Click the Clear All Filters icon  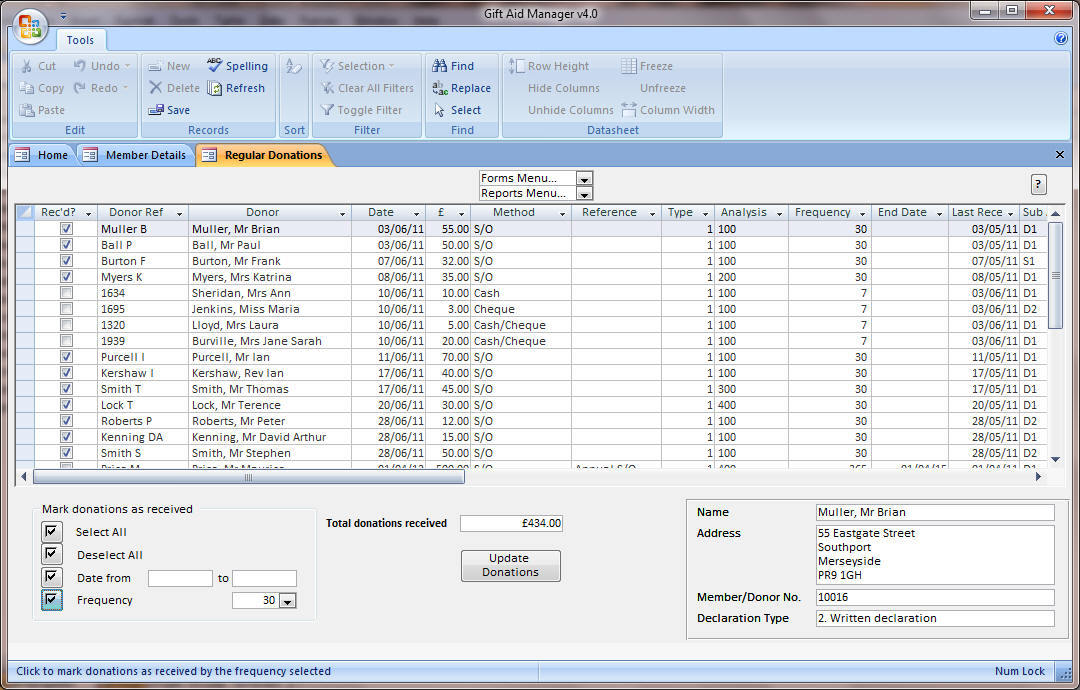[328, 88]
